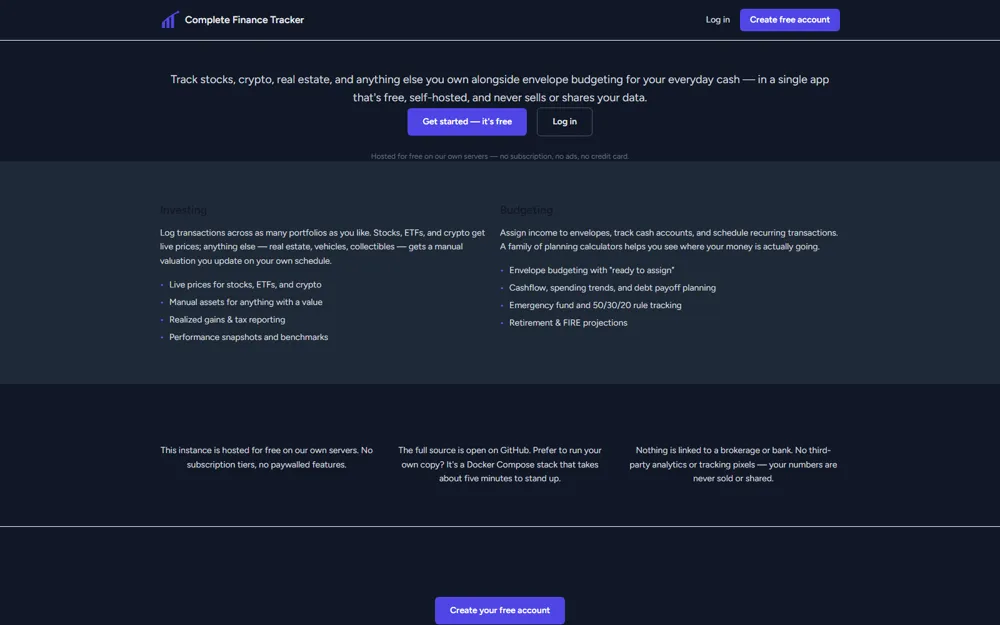The image size is (1000, 625).
Task: Click paragraph 'Log transactions across as many portfolios'
Action: coord(322,247)
